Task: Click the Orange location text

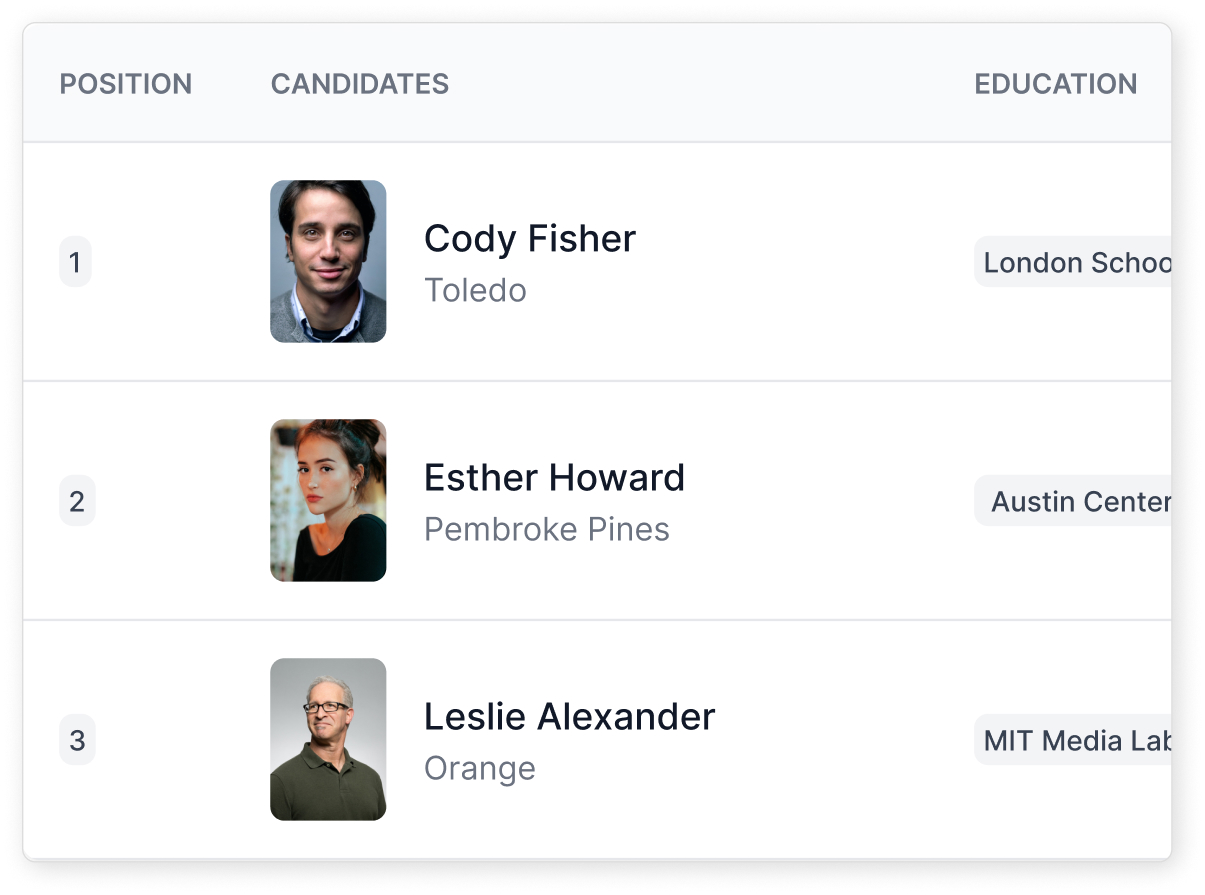Action: (480, 769)
